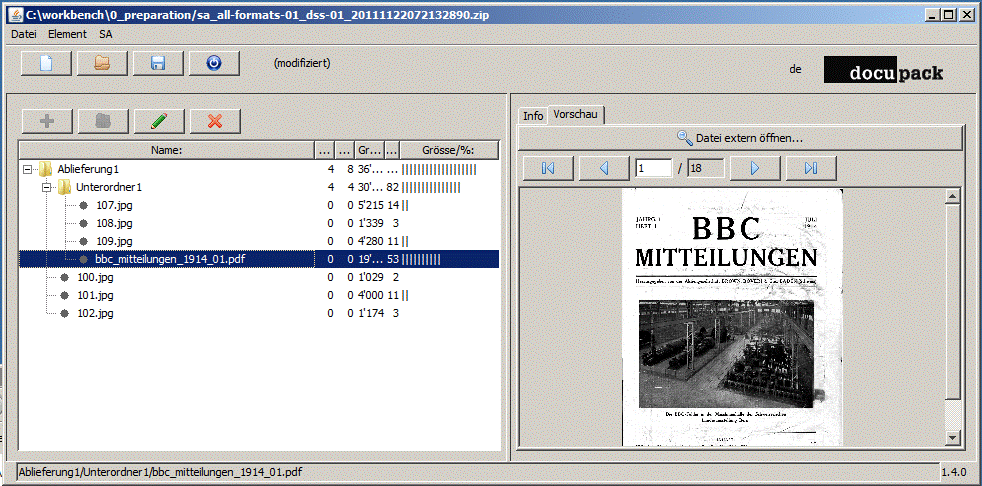Click the Unterordner1 folder label
982x486 pixels.
click(x=110, y=187)
